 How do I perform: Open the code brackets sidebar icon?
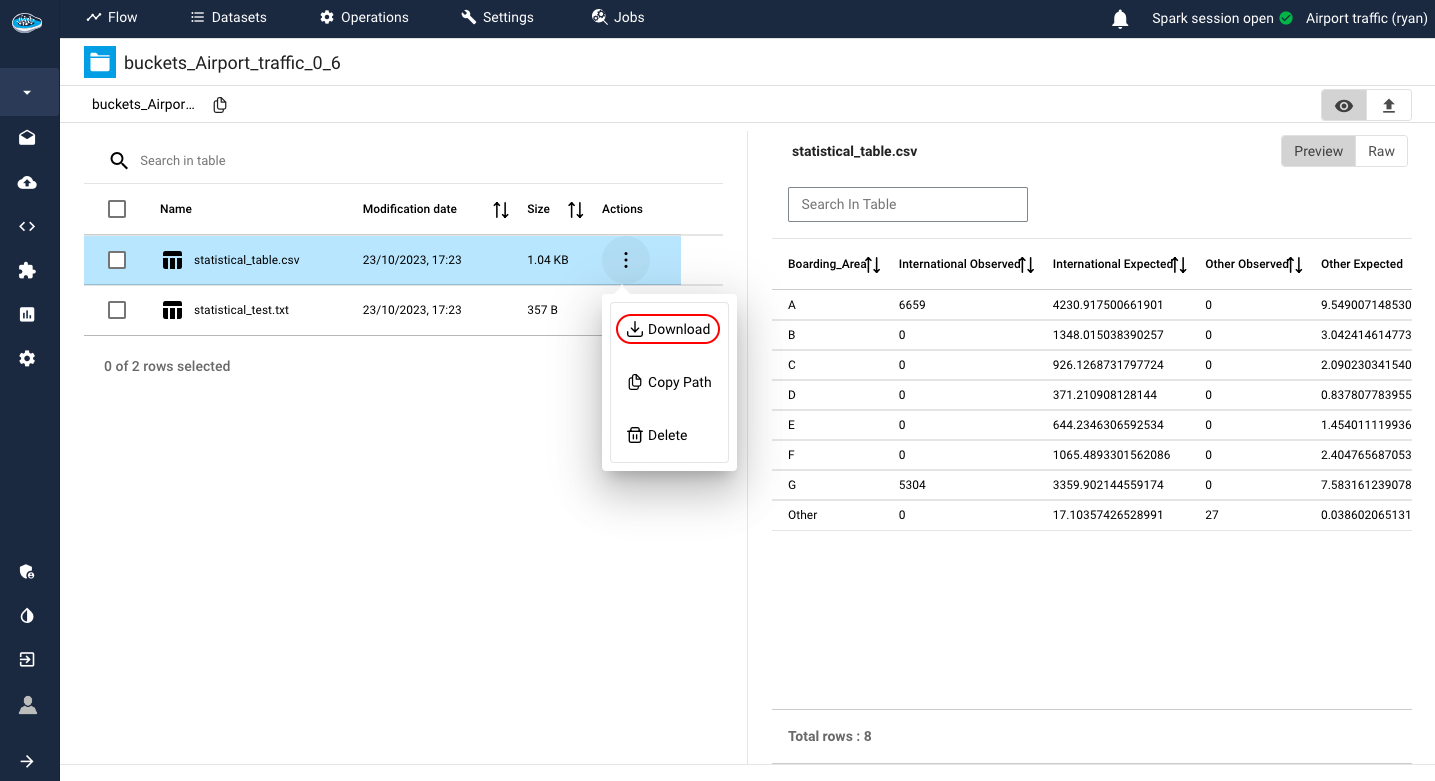pos(27,226)
